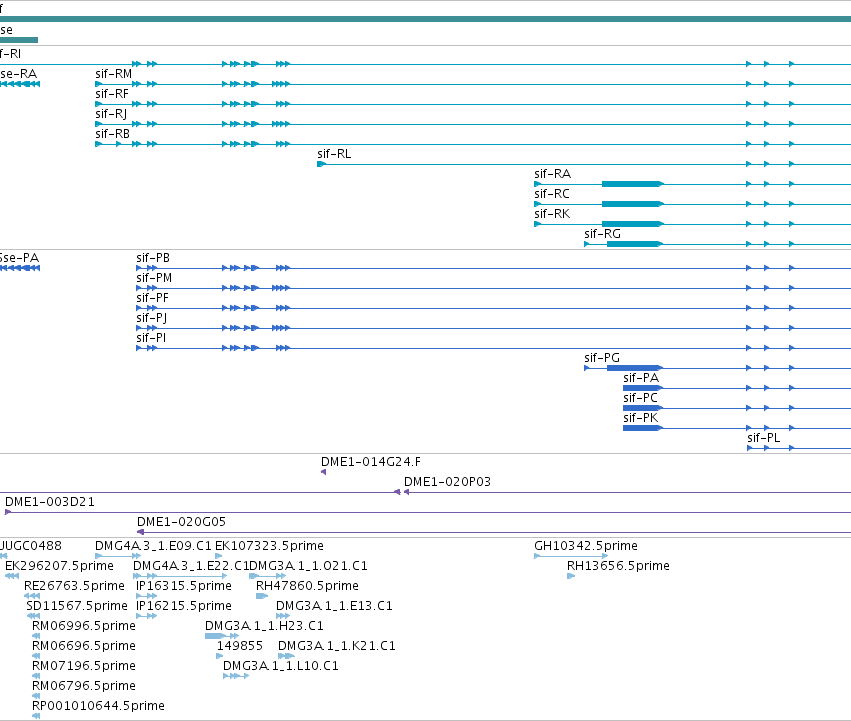Select the sif-RL transcript label
This screenshot has width=851, height=721.
[334, 154]
